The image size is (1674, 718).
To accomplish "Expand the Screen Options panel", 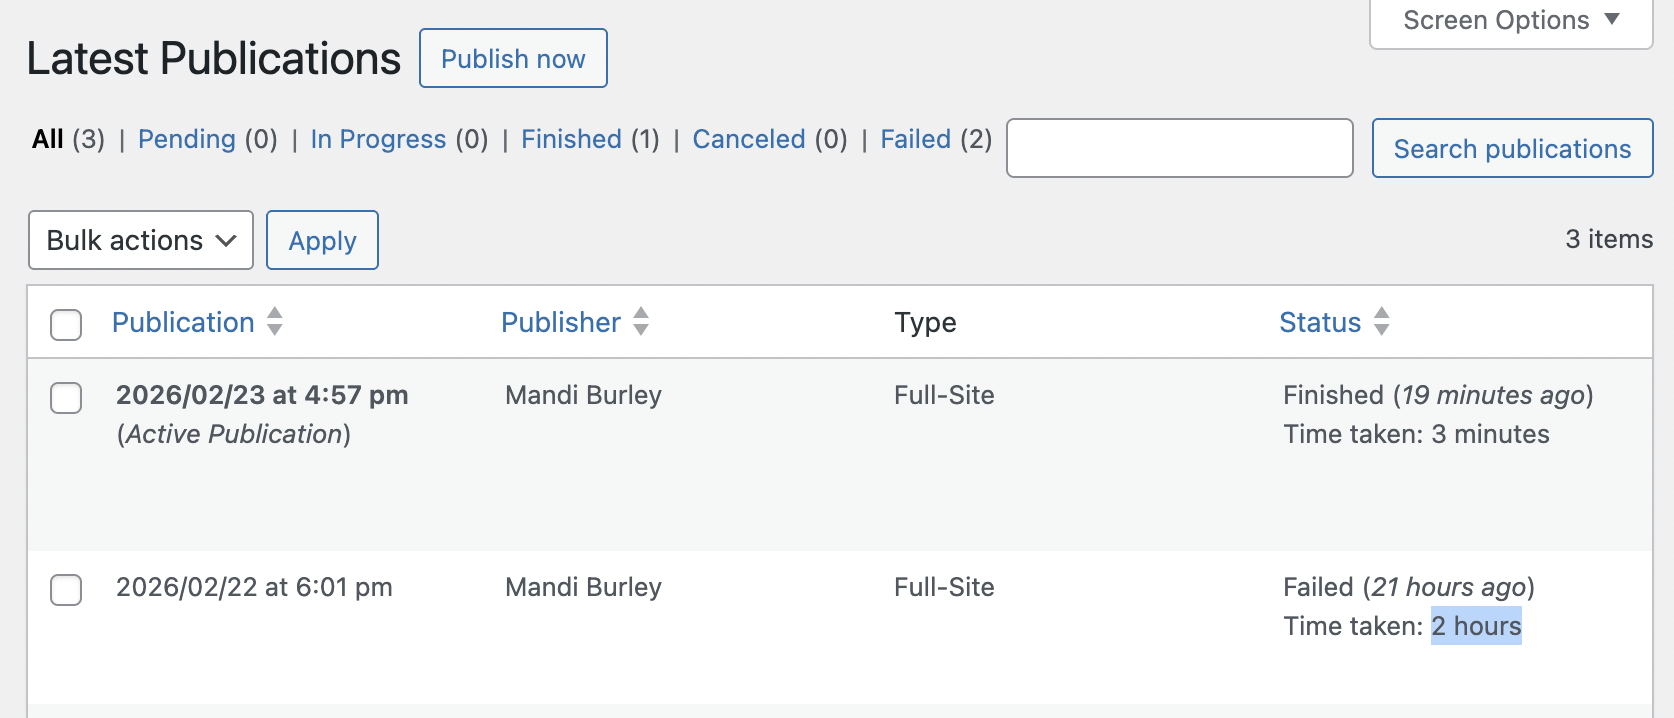I will pyautogui.click(x=1510, y=21).
